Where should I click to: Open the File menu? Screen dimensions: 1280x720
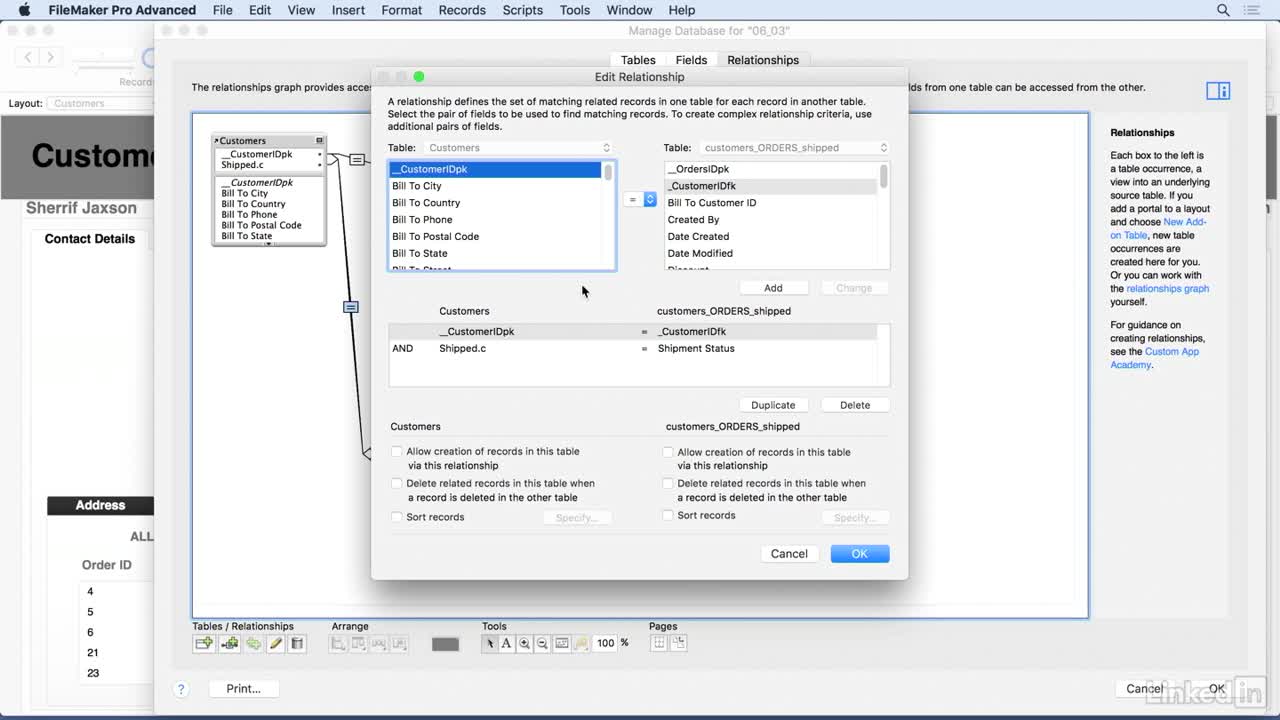(223, 10)
